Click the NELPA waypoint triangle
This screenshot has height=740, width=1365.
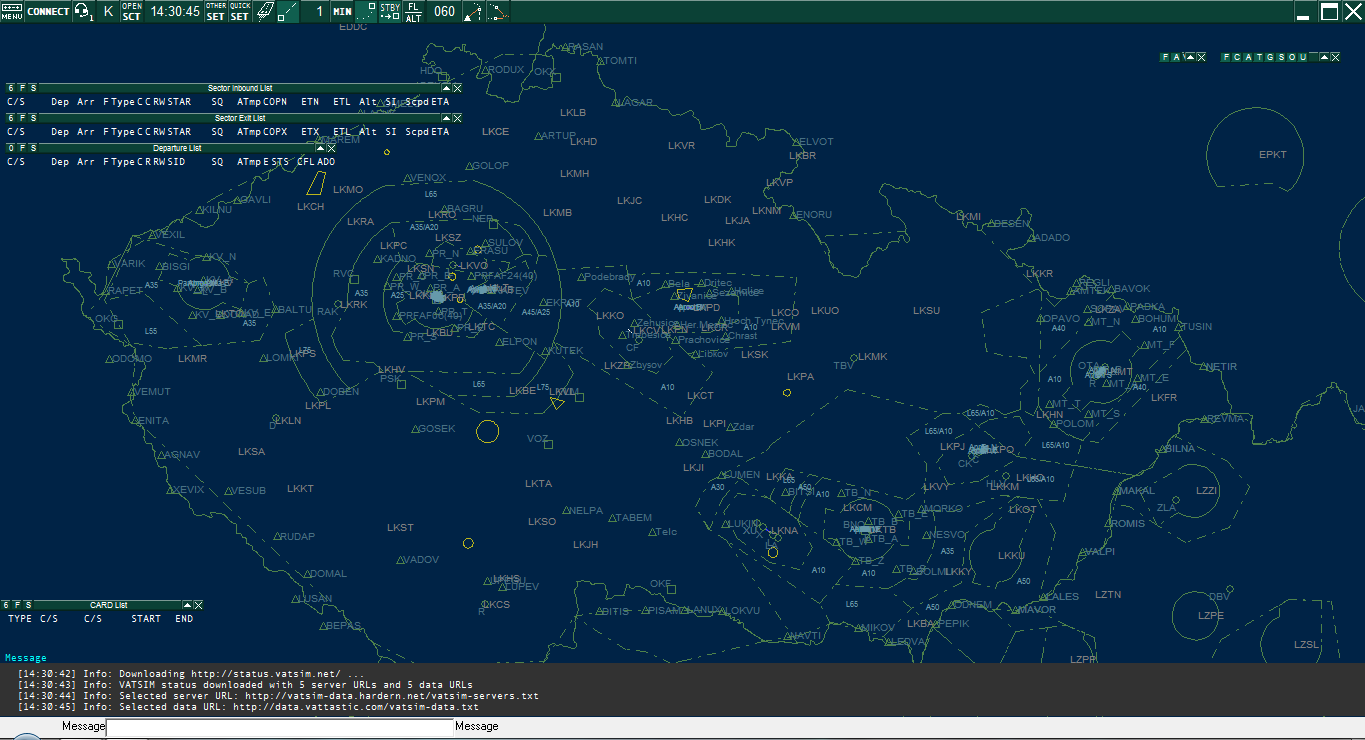[567, 510]
